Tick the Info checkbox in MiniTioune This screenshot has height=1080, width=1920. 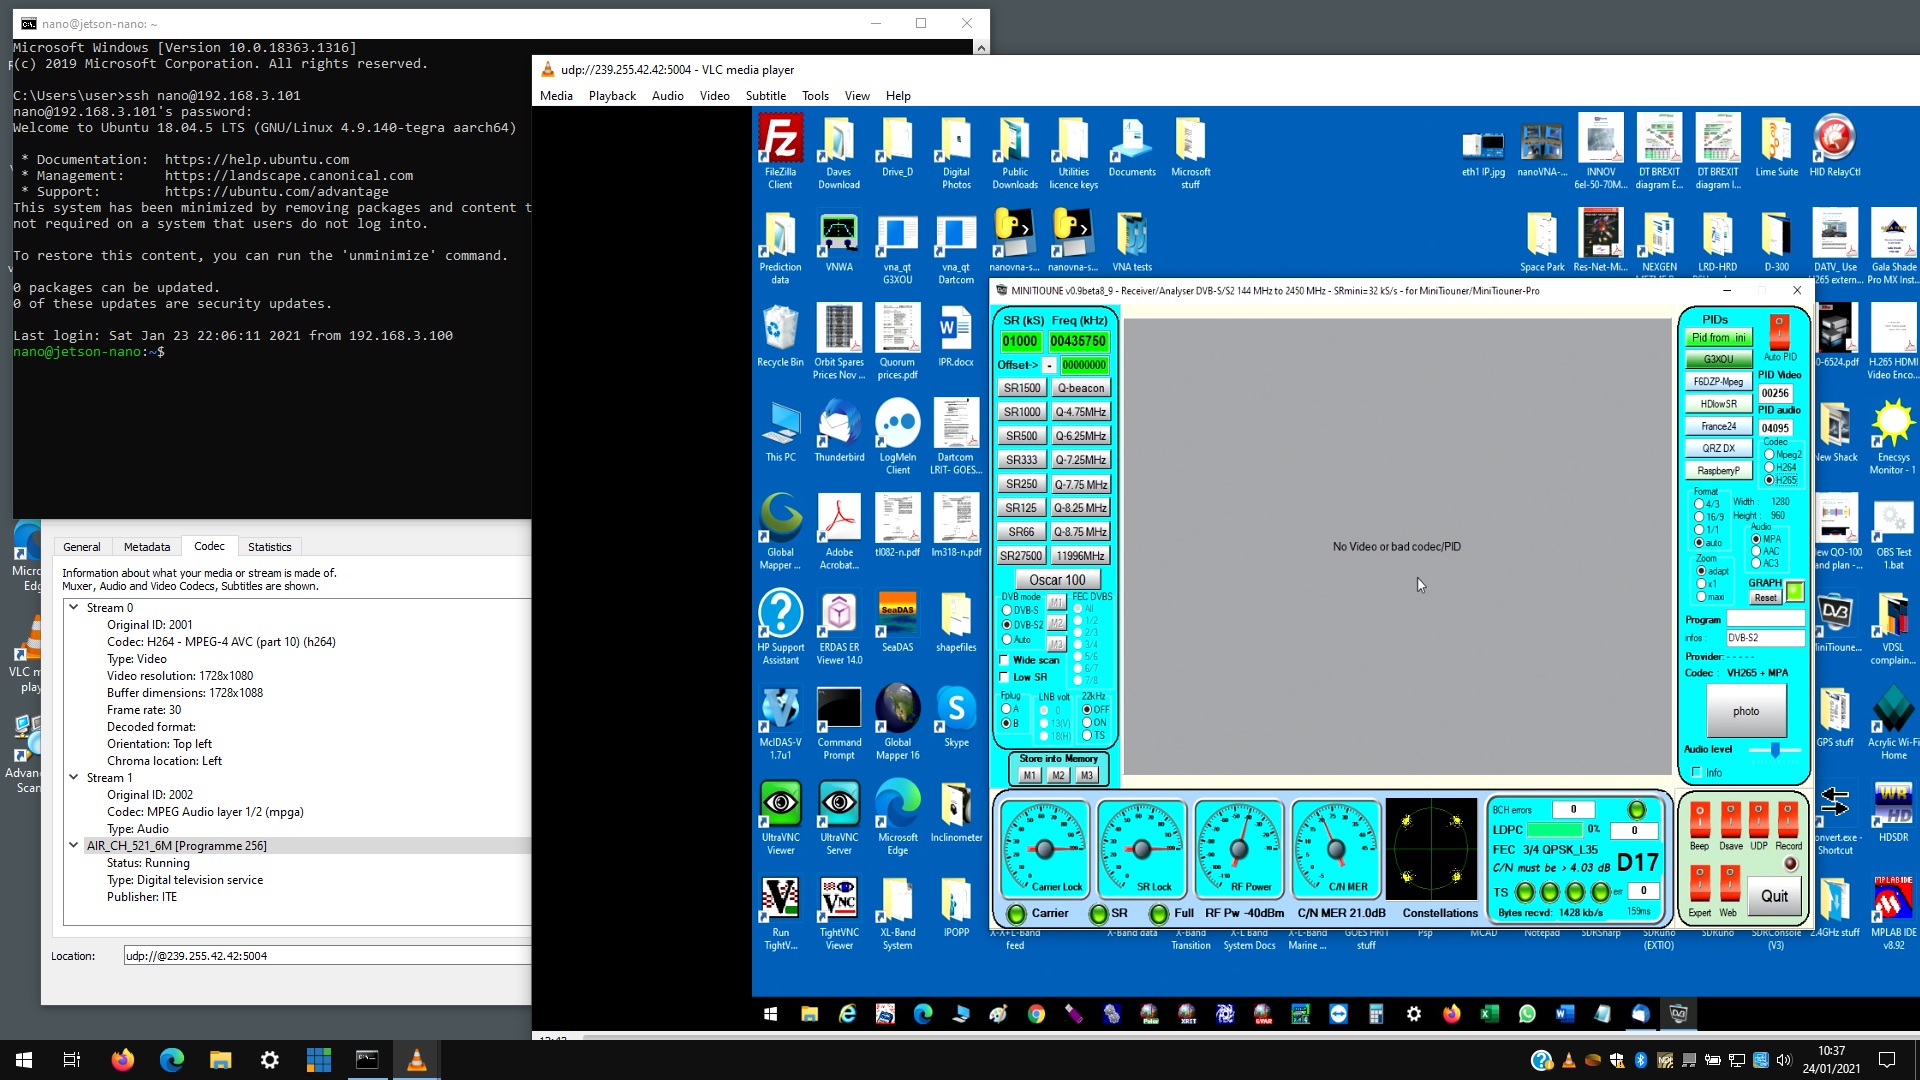click(1696, 772)
